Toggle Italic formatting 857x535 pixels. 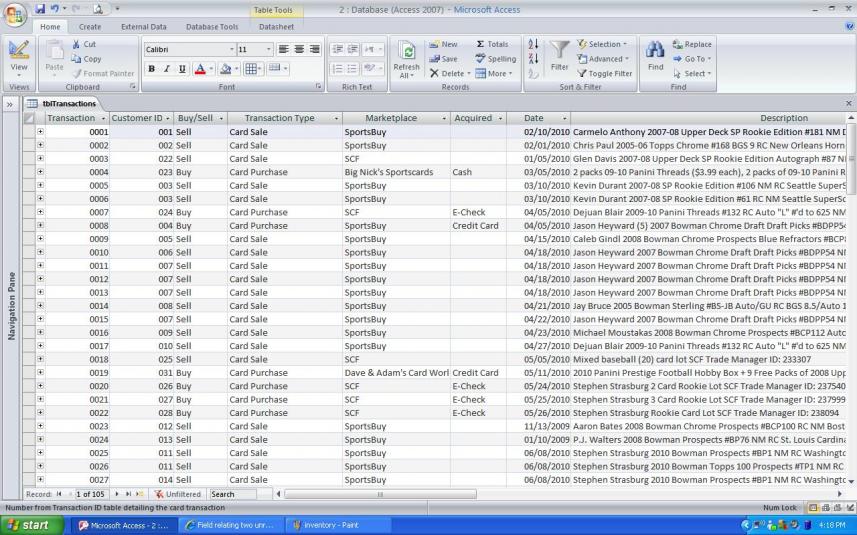[167, 68]
